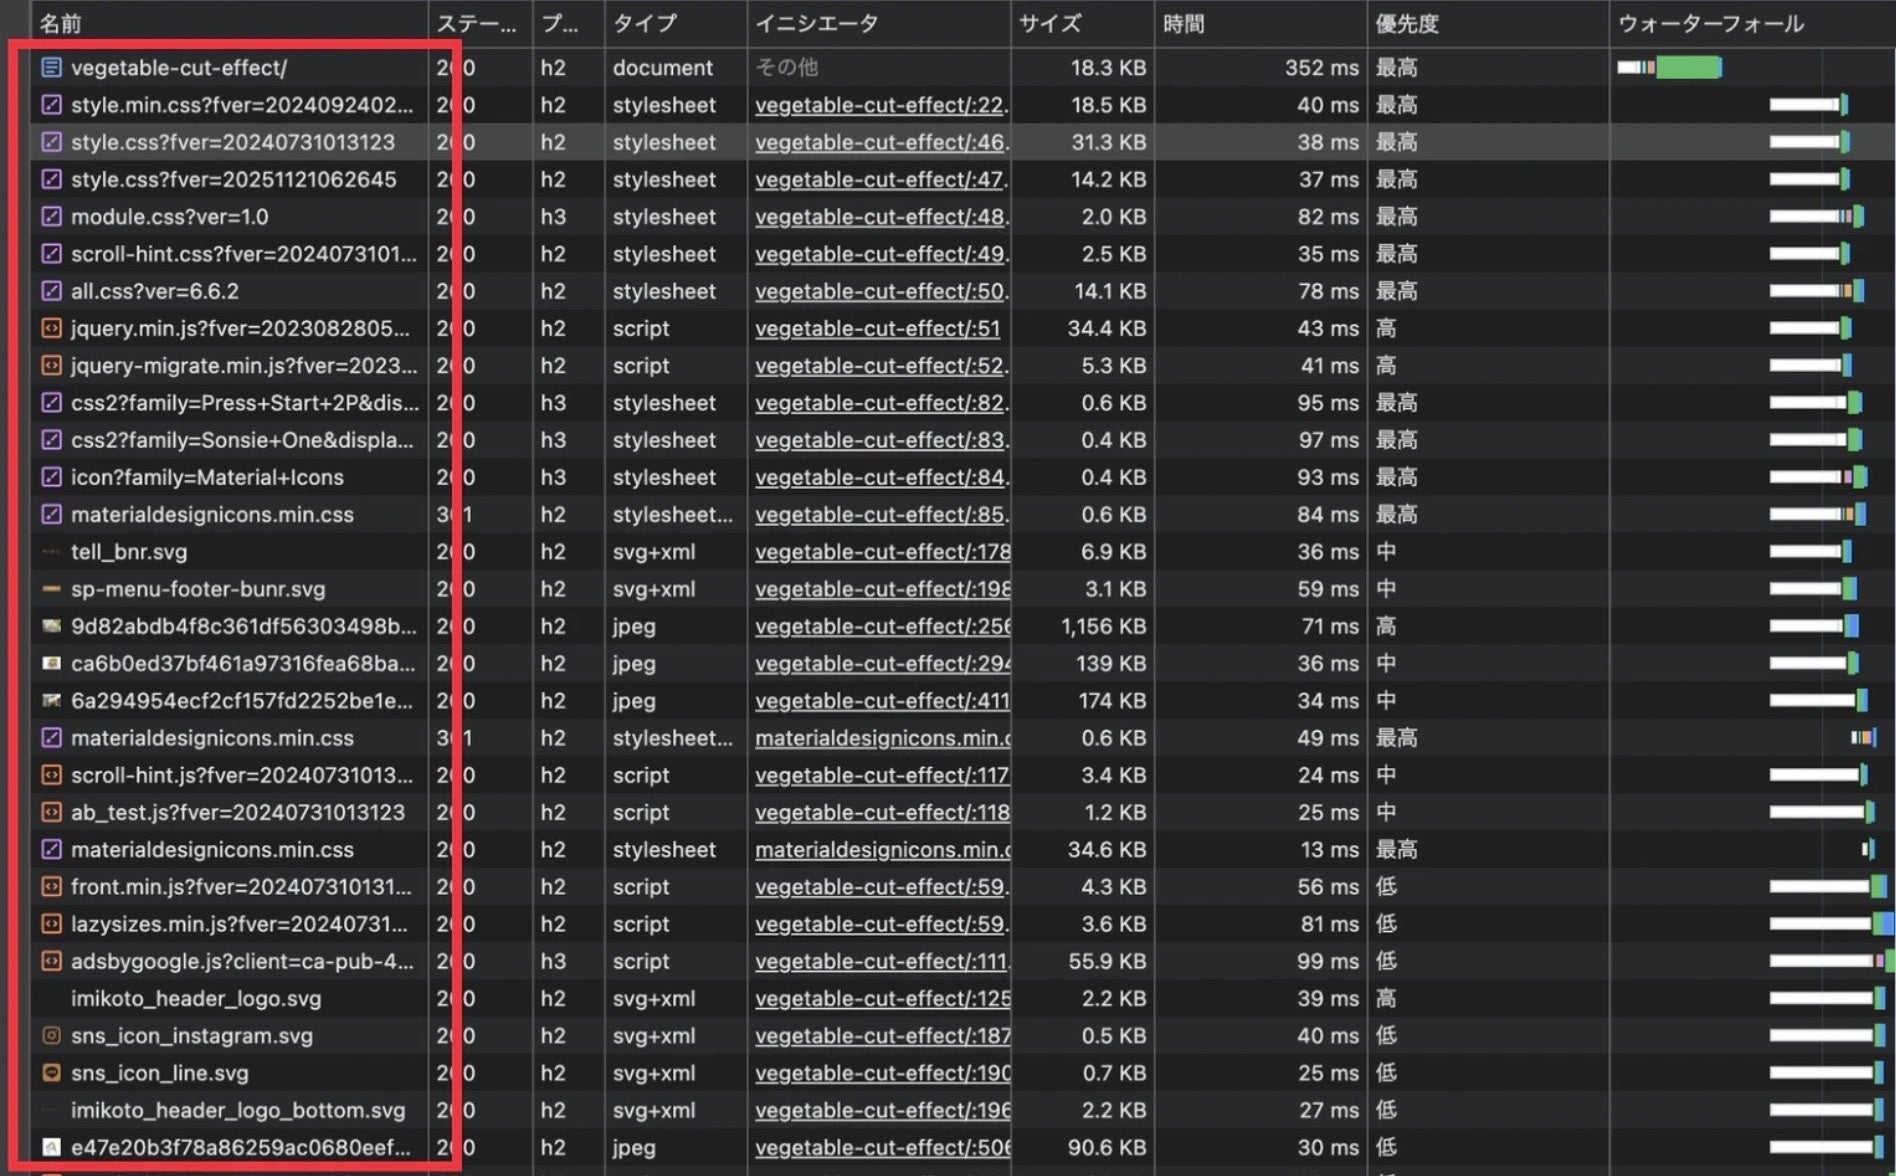Click the script icon for front.min.js
This screenshot has height=1176, width=1896.
[51, 887]
